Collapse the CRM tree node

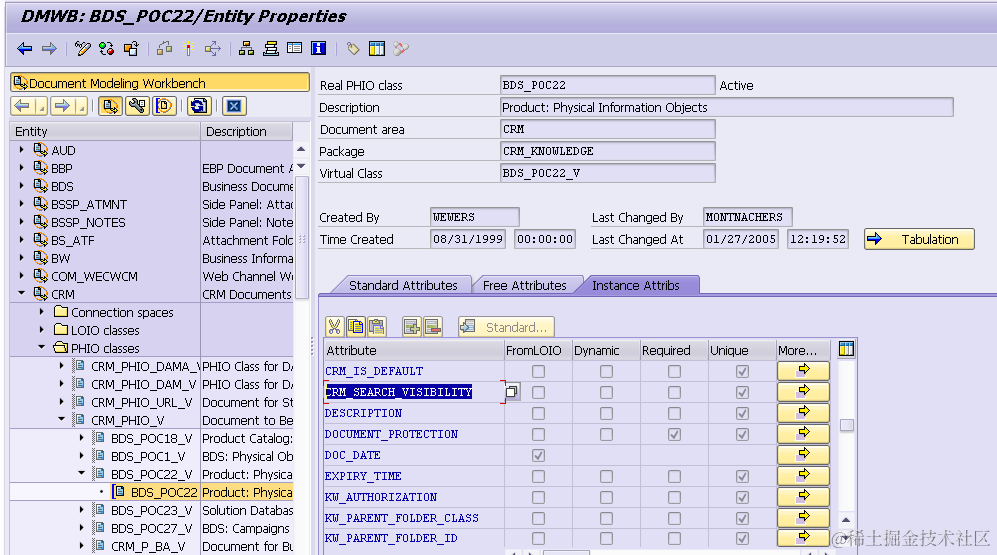[22, 294]
